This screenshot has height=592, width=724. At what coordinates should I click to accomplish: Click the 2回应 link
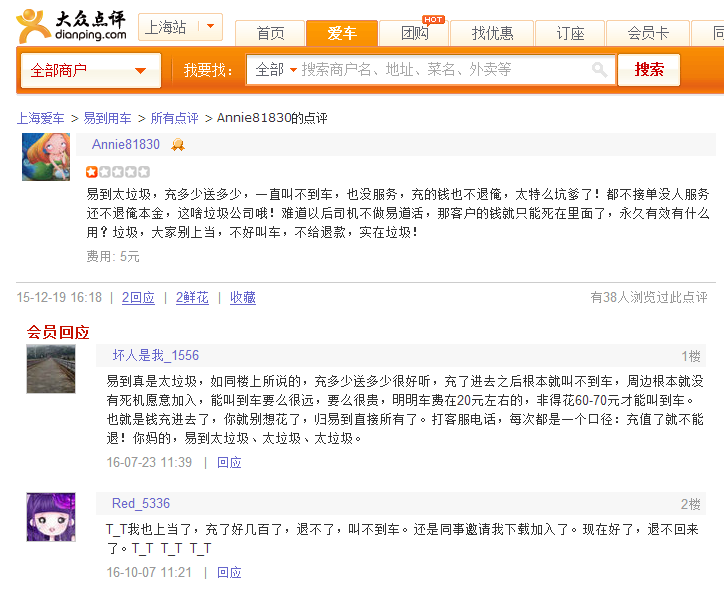pyautogui.click(x=138, y=297)
